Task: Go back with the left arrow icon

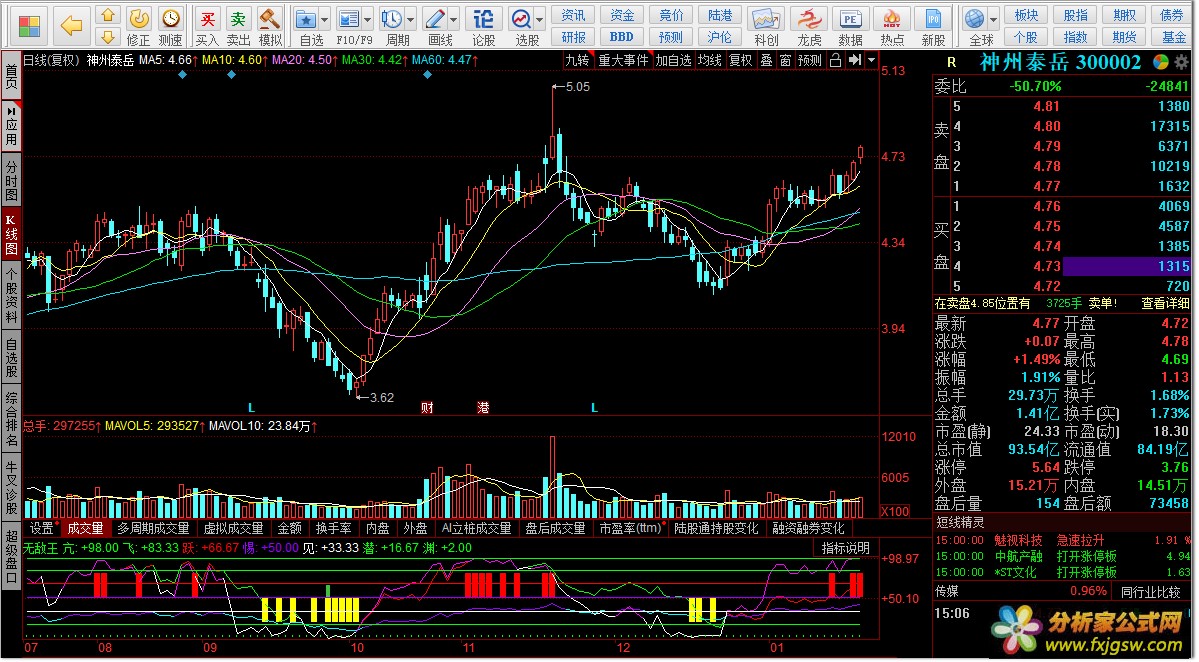Action: click(71, 26)
